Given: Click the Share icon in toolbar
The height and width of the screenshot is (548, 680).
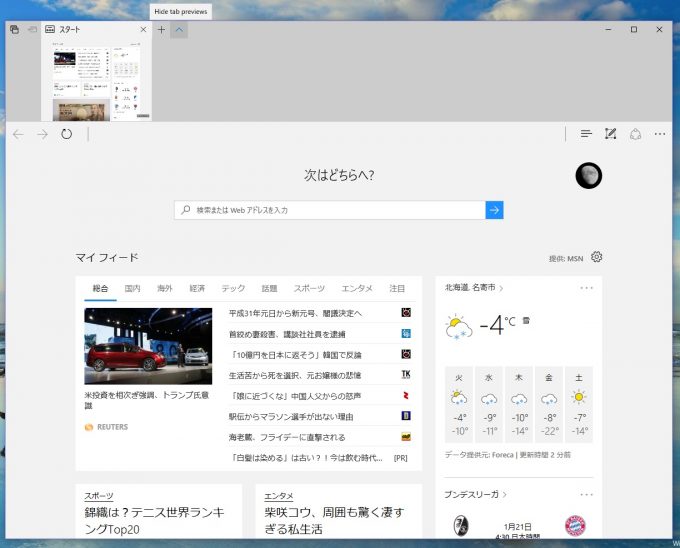Looking at the screenshot, I should point(635,134).
